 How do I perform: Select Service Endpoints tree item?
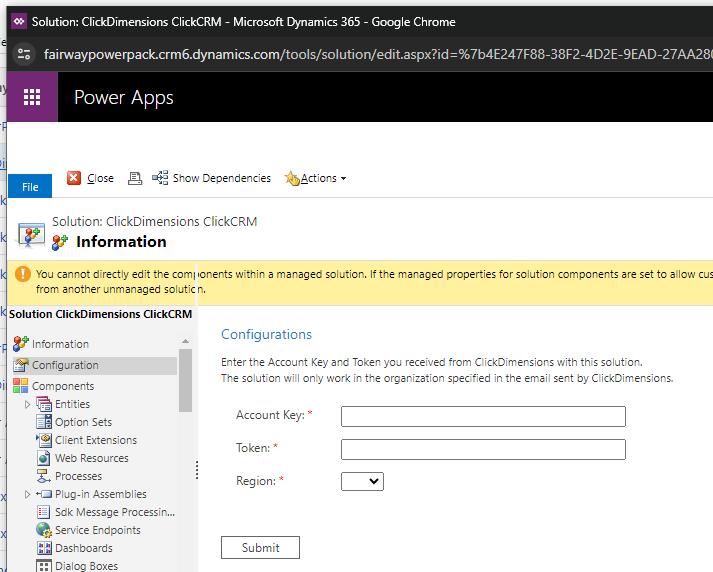98,530
